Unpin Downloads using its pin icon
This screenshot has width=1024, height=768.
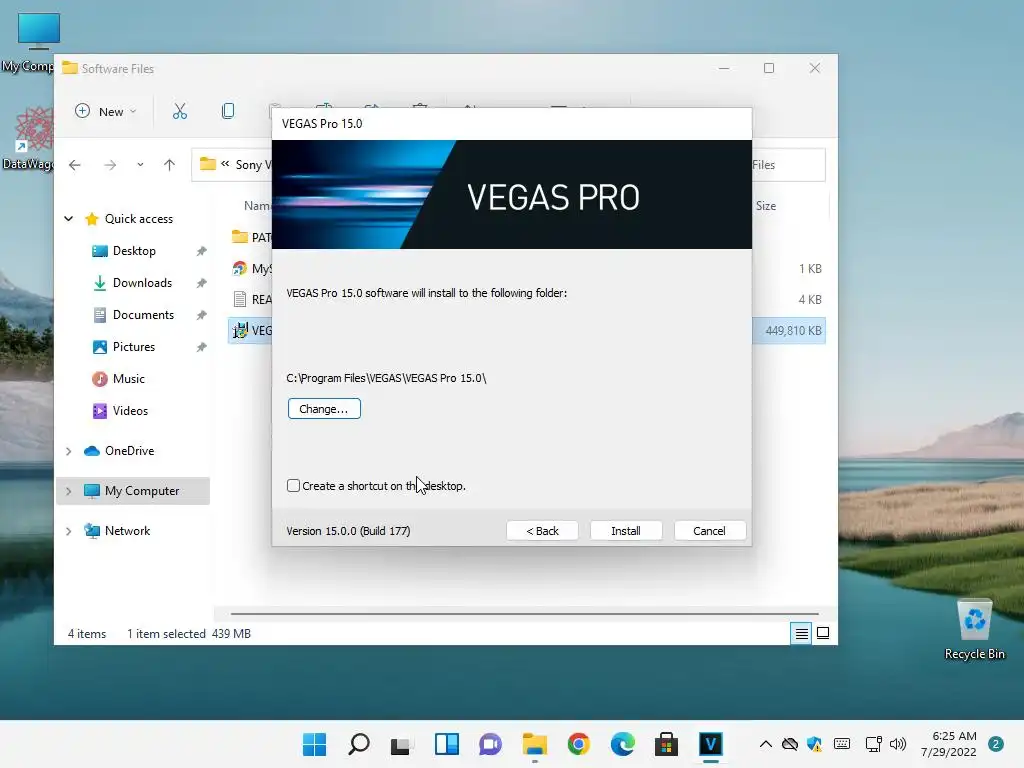pos(202,283)
